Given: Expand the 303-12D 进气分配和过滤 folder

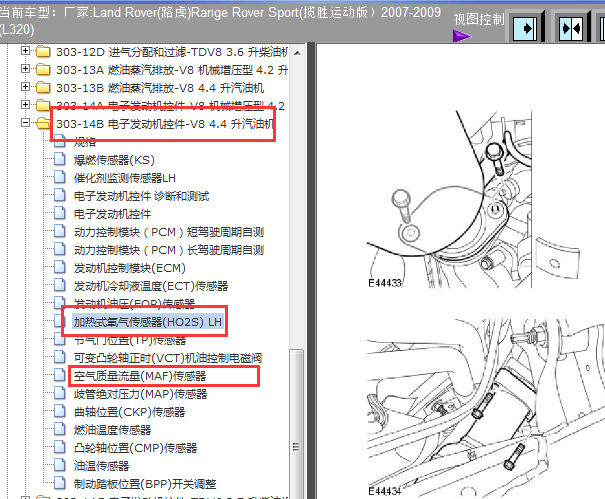Looking at the screenshot, I should pos(25,51).
